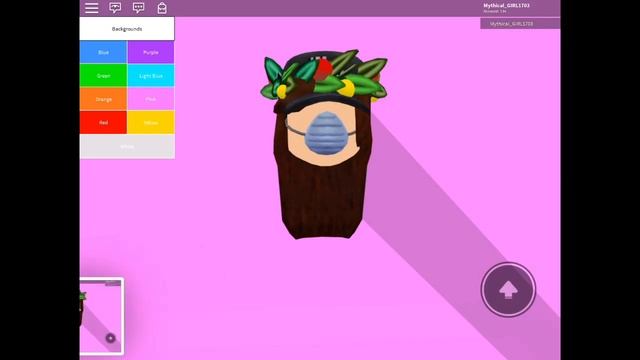Click the Backgrounds panel header
The image size is (640, 360).
127,29
